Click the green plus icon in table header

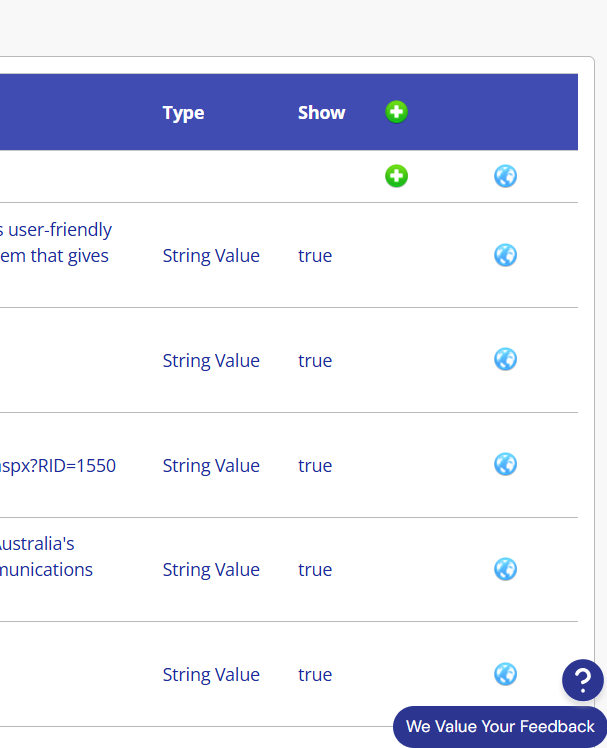tap(397, 112)
